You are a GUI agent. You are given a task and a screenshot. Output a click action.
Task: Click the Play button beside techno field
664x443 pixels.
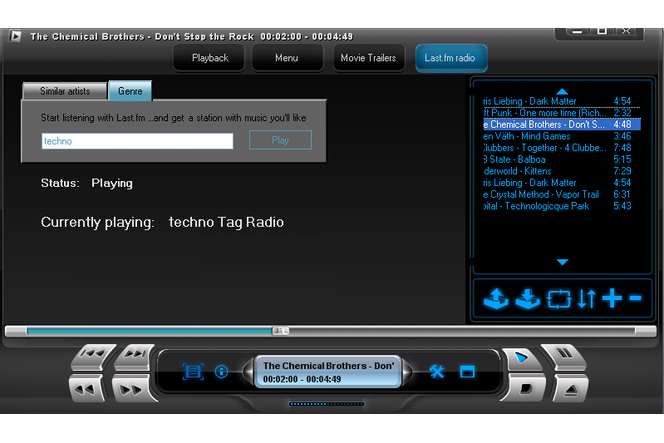[280, 140]
